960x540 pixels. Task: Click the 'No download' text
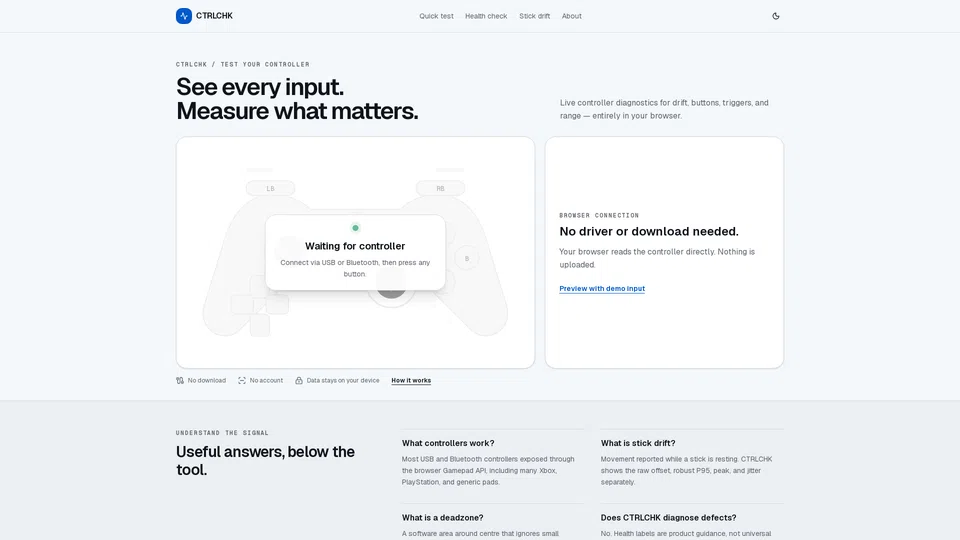coord(207,381)
